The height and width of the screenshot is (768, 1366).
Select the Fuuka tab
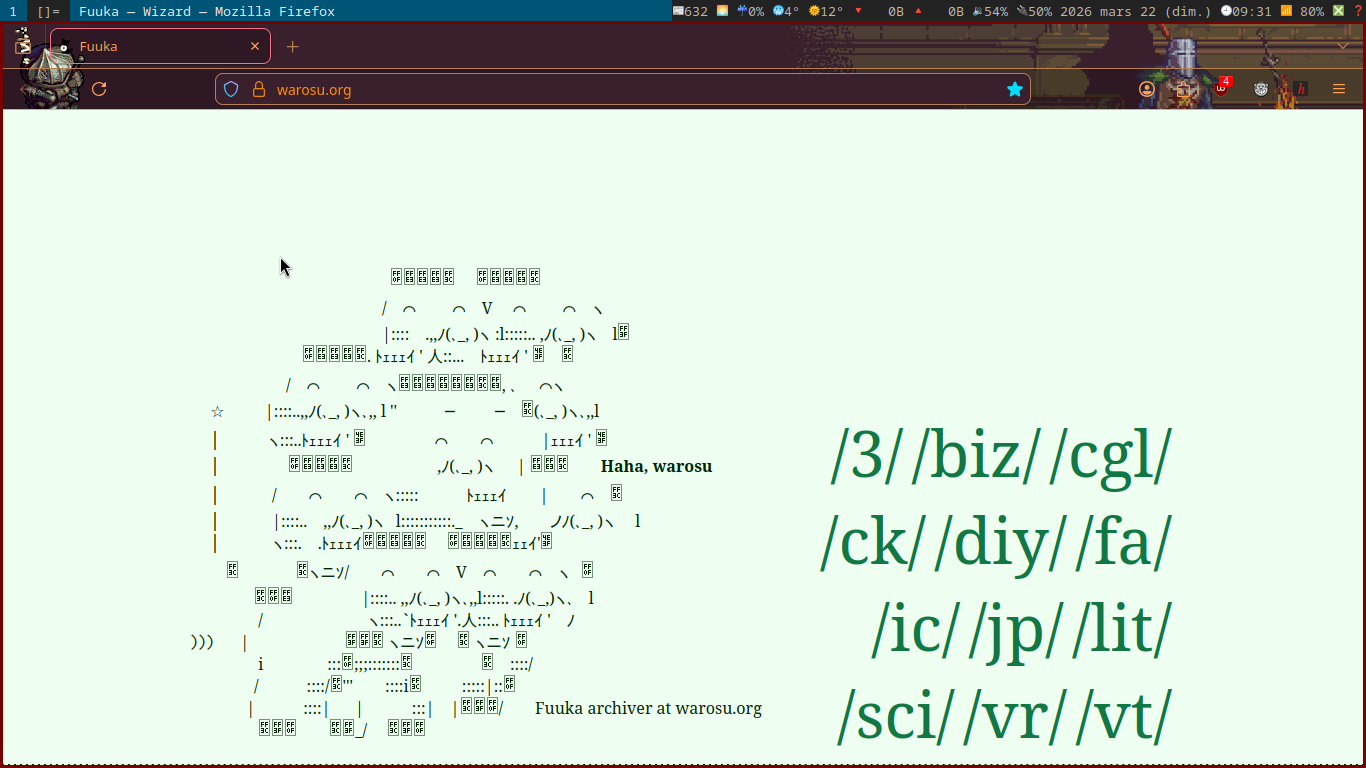(x=150, y=46)
